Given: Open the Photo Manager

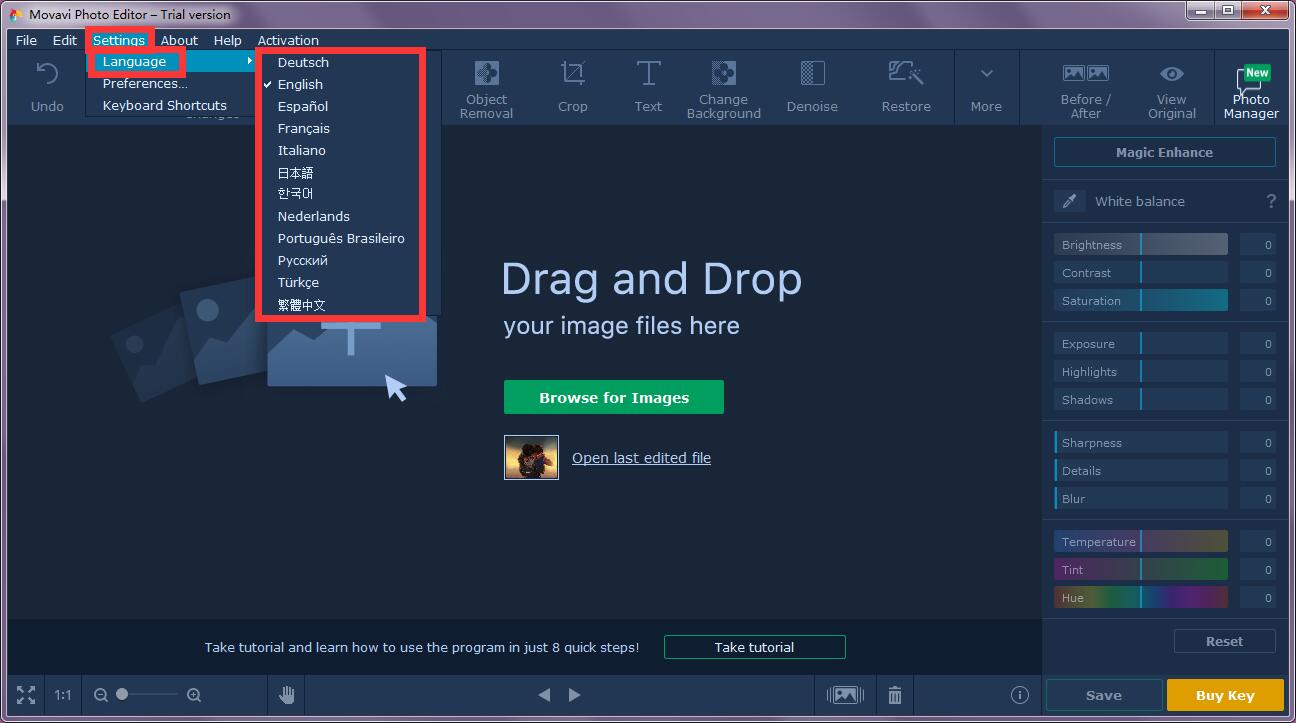Looking at the screenshot, I should [x=1251, y=92].
